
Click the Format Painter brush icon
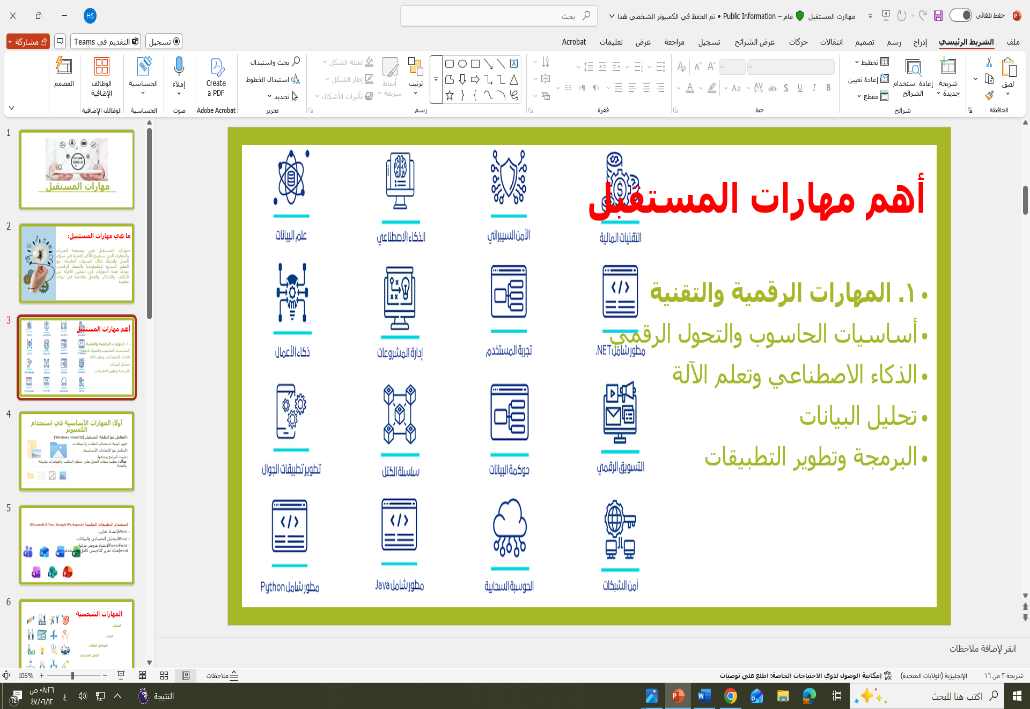coord(989,96)
